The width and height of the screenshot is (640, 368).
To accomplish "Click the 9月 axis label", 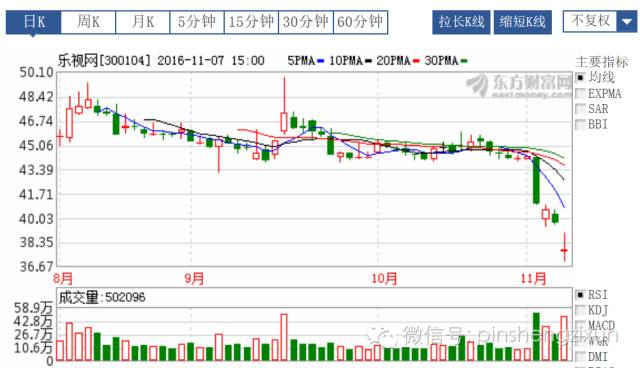I will coord(194,279).
